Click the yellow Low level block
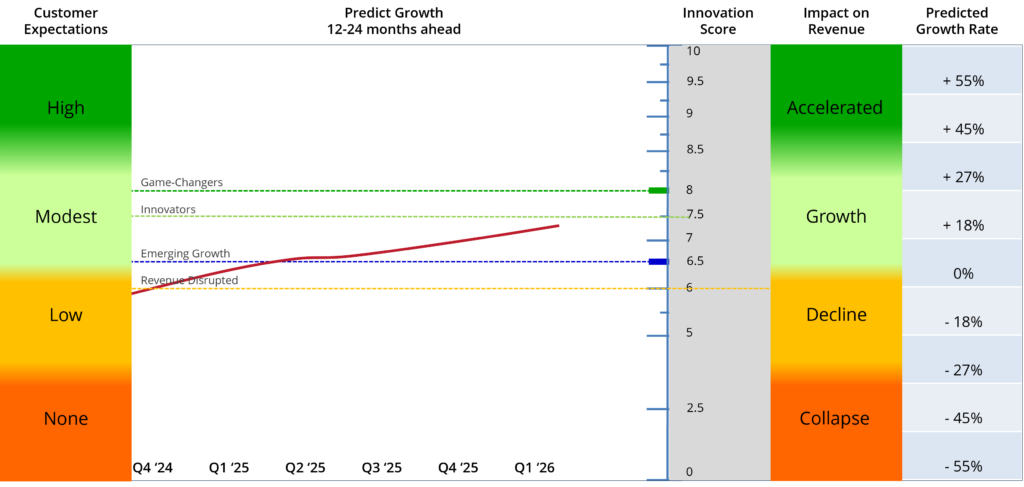 click(66, 315)
